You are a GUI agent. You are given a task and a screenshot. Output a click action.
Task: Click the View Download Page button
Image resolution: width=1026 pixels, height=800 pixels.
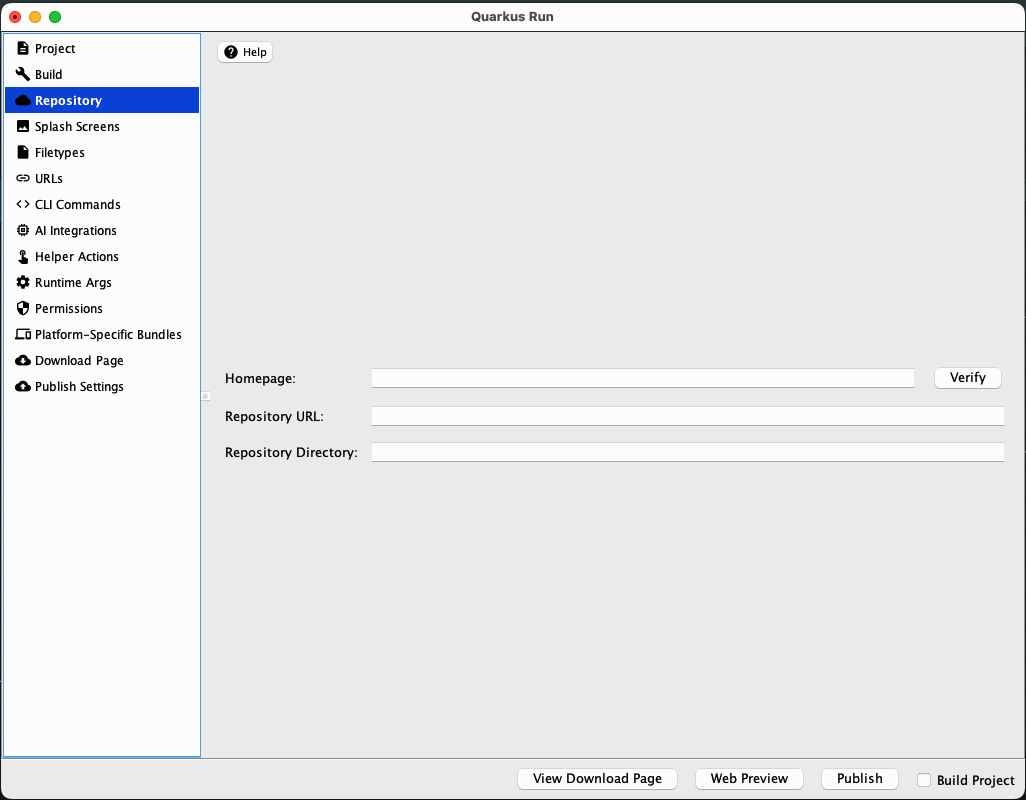coord(597,778)
